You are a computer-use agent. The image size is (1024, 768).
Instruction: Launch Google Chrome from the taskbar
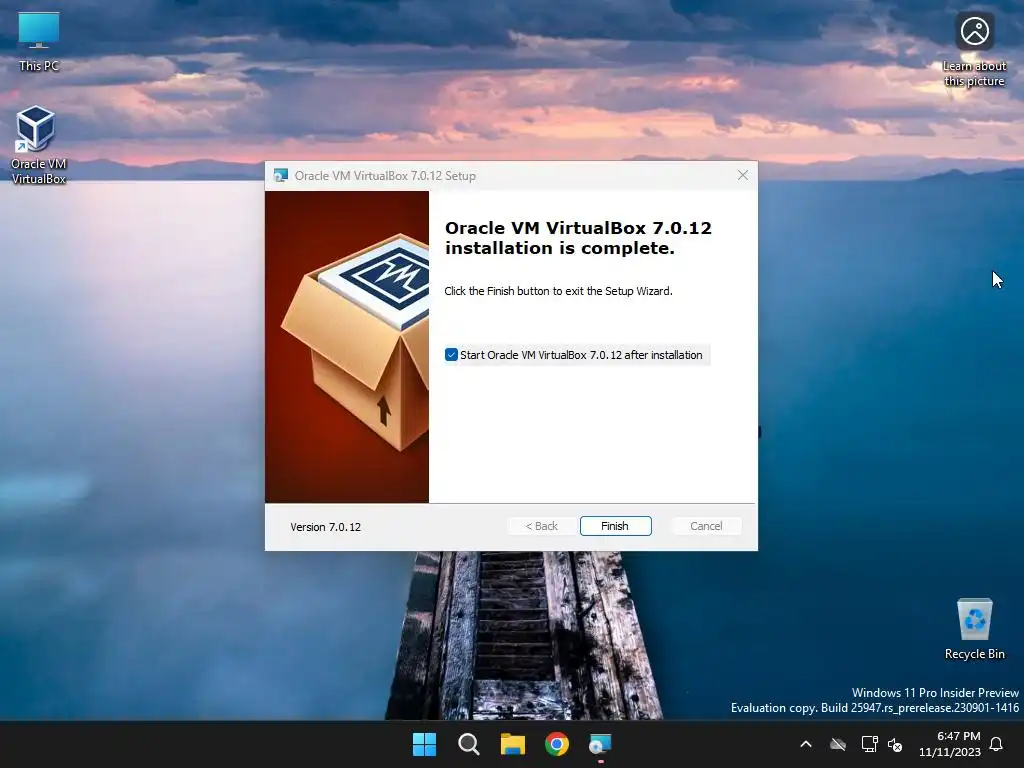(x=556, y=744)
